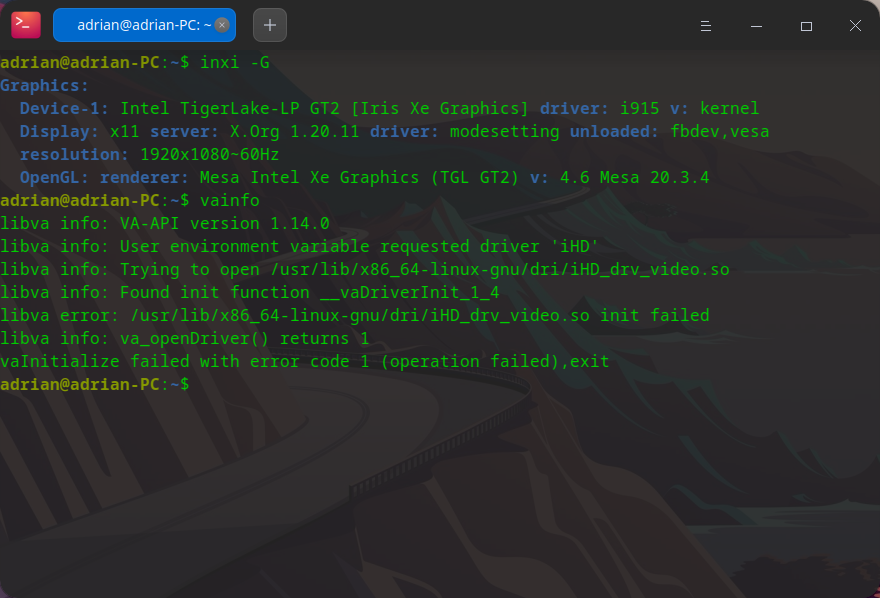Click 'Intel TigerLake-LP GT2 [Iris Xe Graphics]' text
The image size is (880, 598).
324,108
